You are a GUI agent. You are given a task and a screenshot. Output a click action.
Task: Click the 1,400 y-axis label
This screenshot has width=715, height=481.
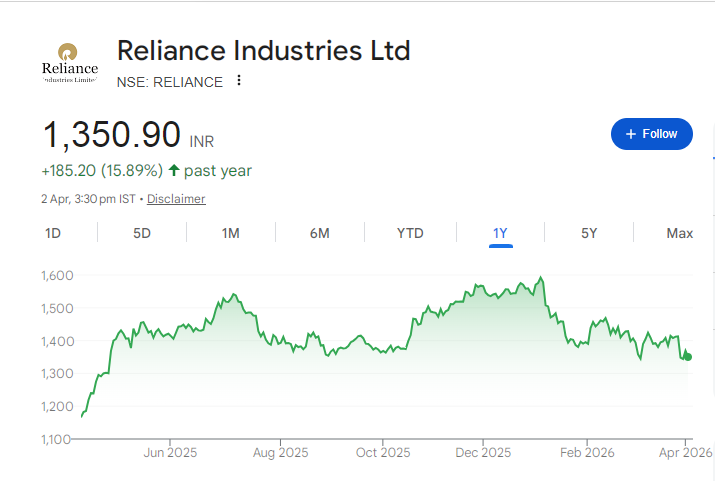(57, 341)
